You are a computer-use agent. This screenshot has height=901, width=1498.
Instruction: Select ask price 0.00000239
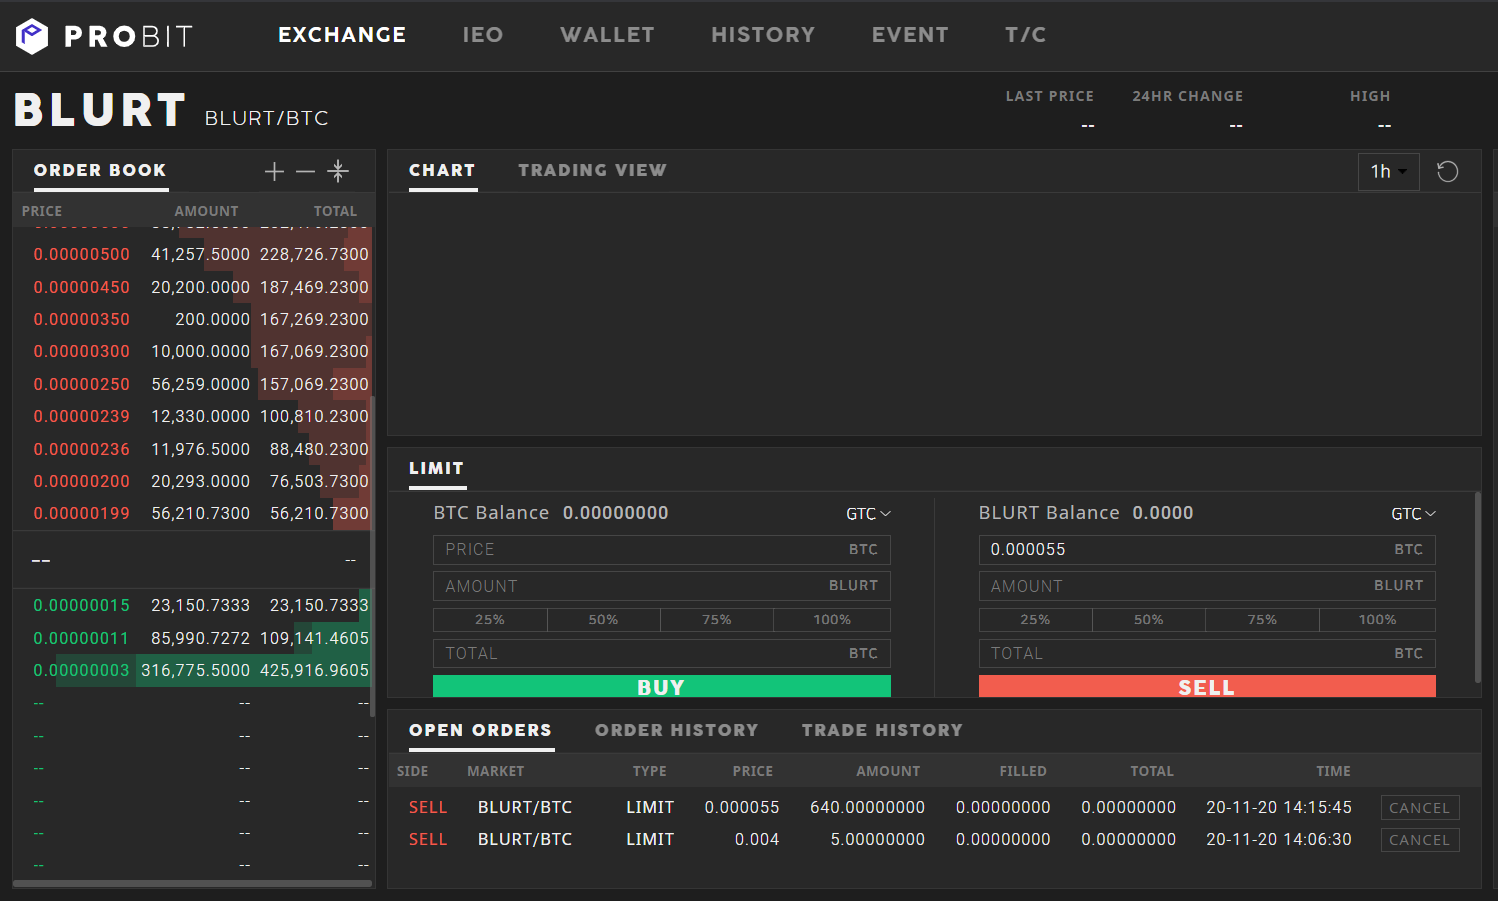pos(82,417)
